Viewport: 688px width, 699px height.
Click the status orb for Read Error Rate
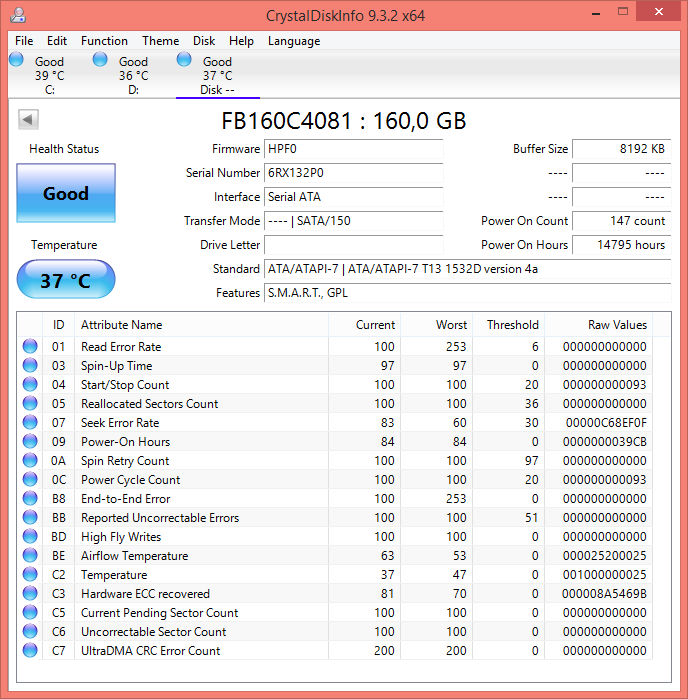(30, 346)
